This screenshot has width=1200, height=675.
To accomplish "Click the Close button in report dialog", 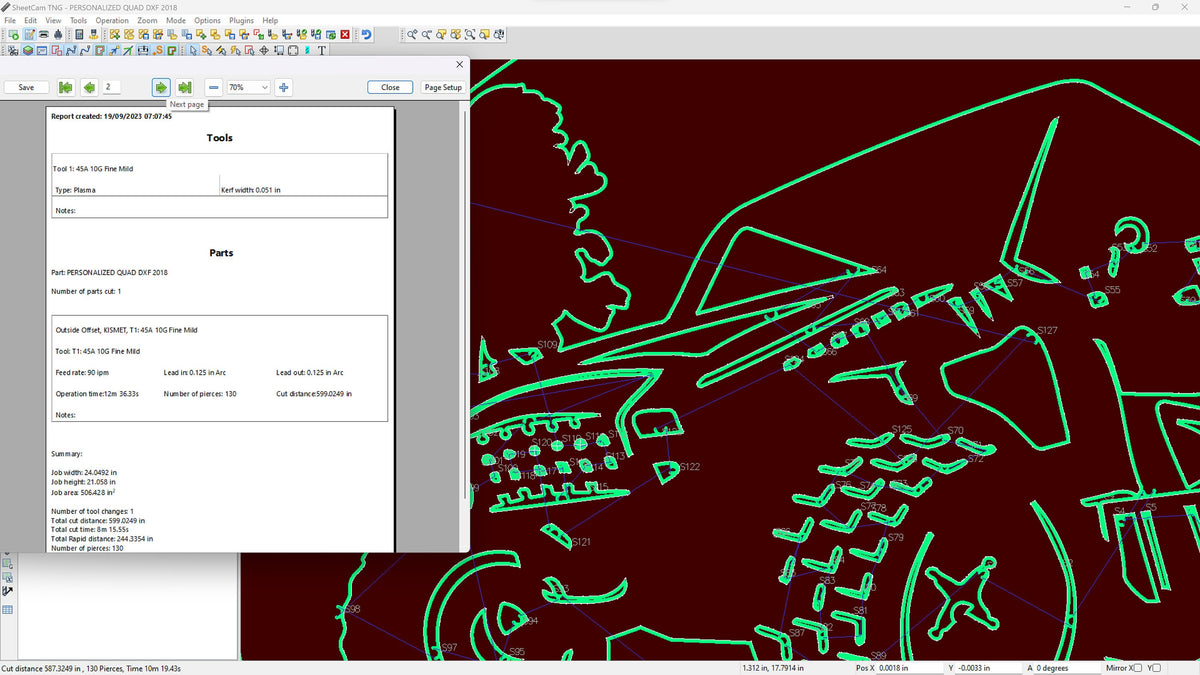I will coord(390,87).
